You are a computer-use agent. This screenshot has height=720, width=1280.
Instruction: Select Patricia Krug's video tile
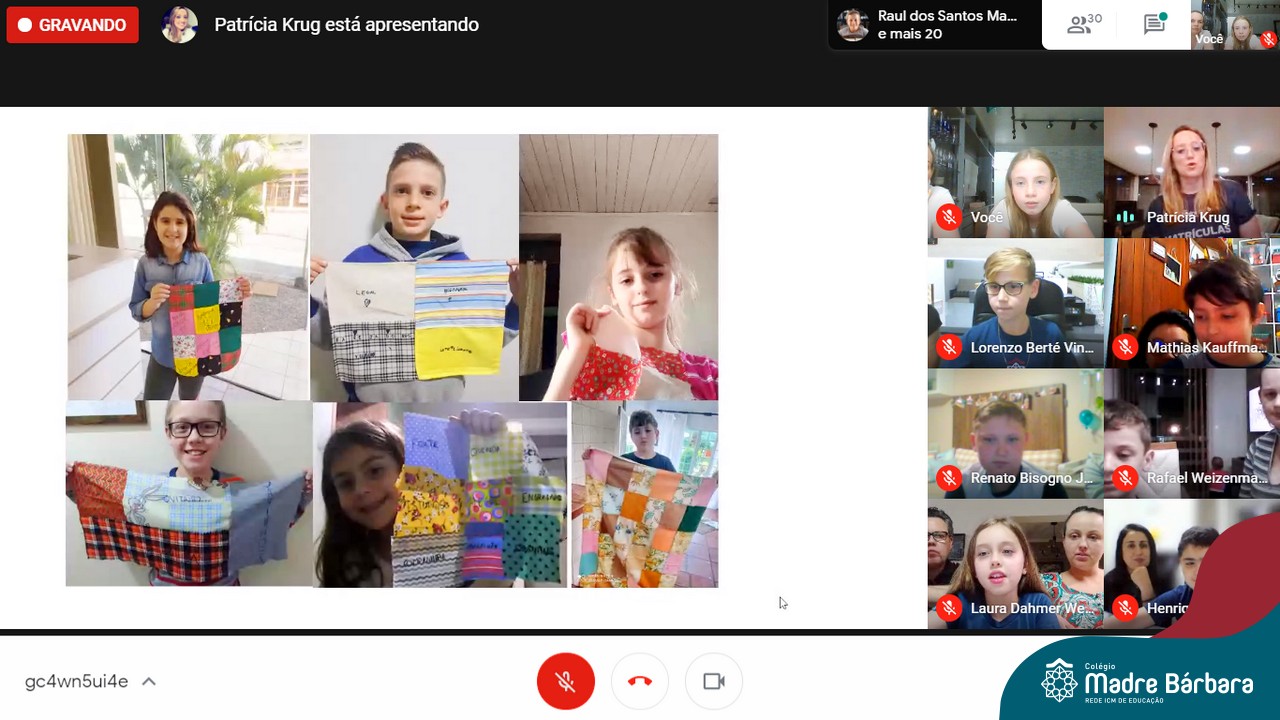click(x=1191, y=172)
